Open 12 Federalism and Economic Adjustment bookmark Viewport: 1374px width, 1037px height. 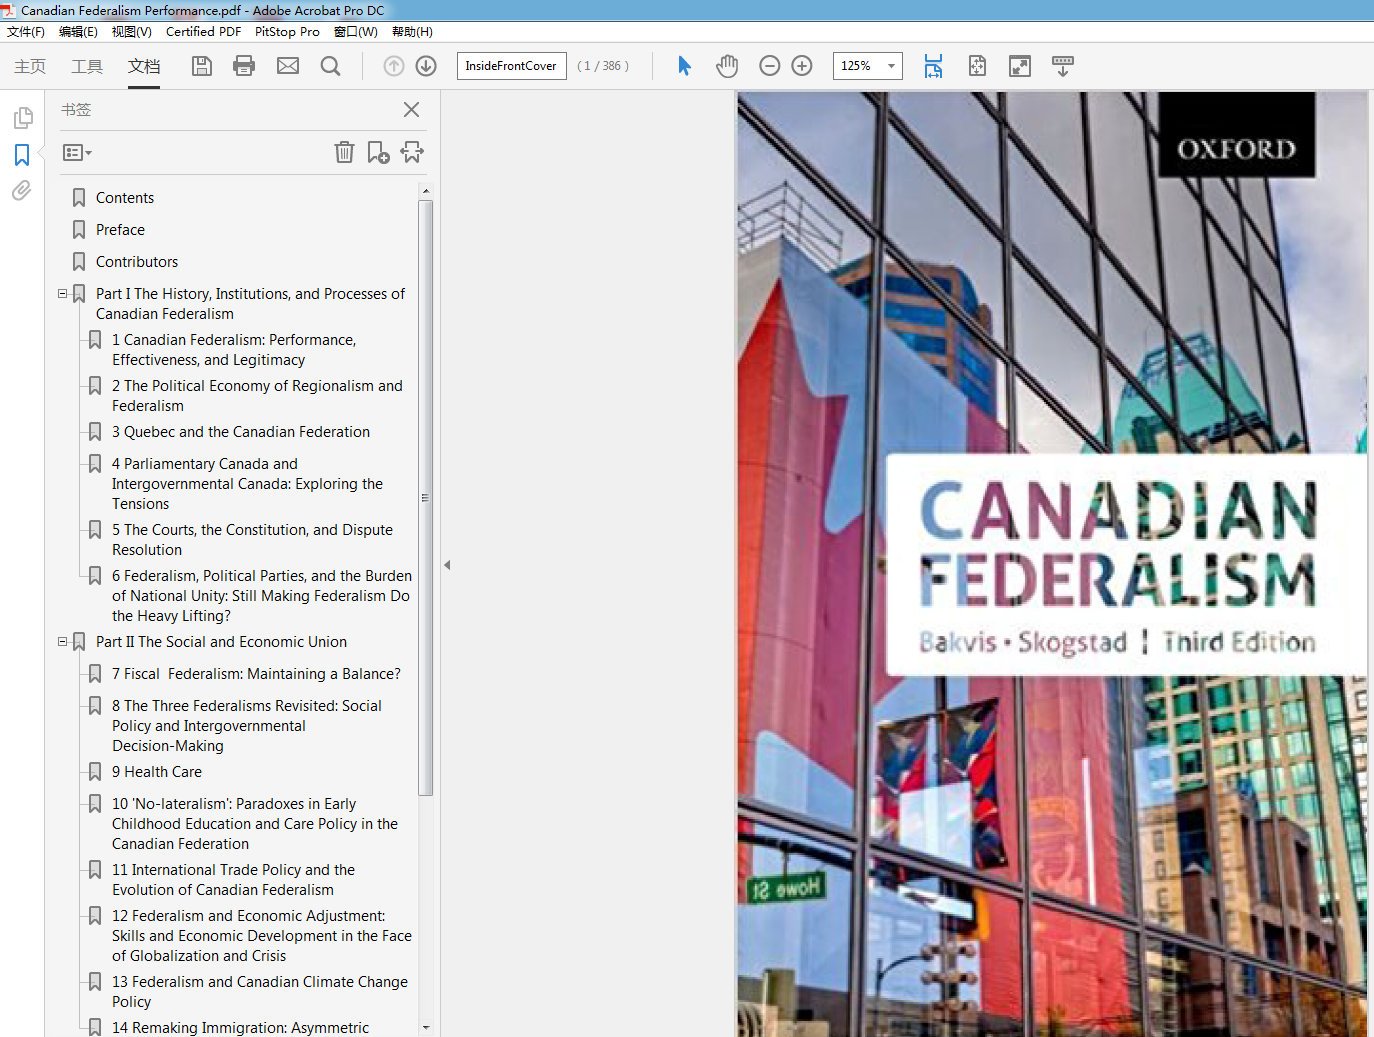pyautogui.click(x=262, y=936)
